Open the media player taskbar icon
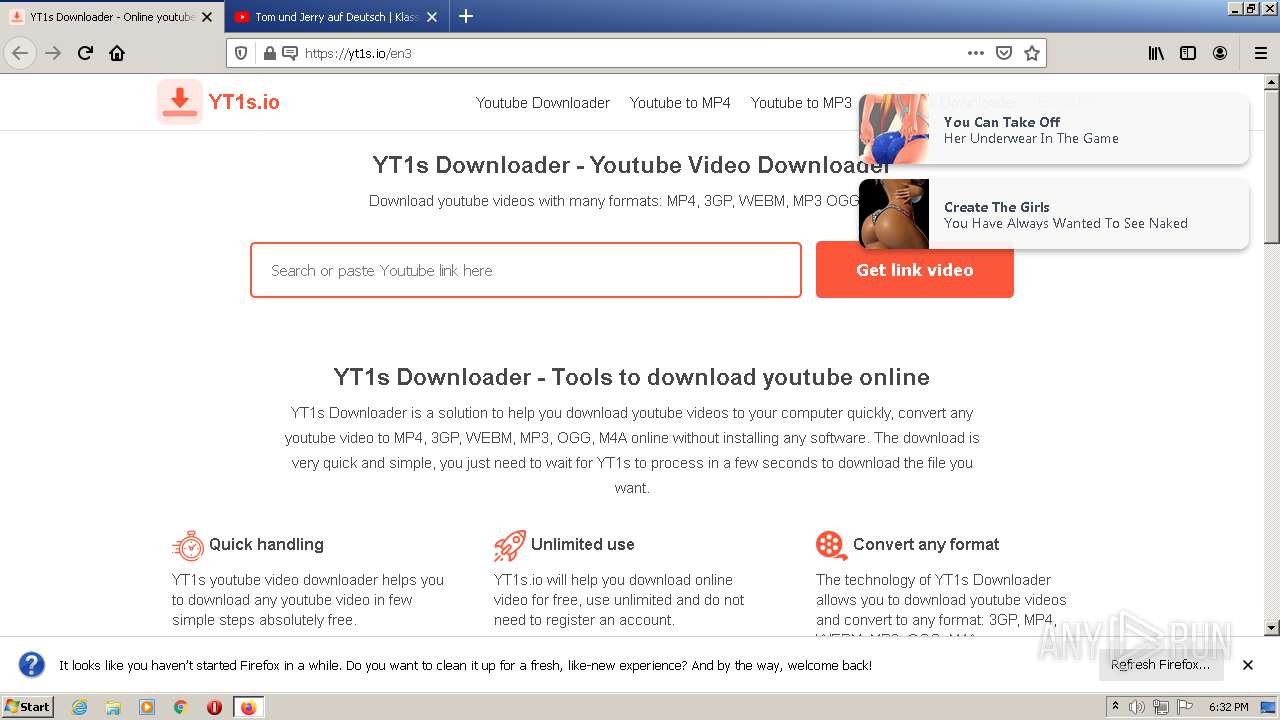Image resolution: width=1280 pixels, height=720 pixels. point(147,707)
